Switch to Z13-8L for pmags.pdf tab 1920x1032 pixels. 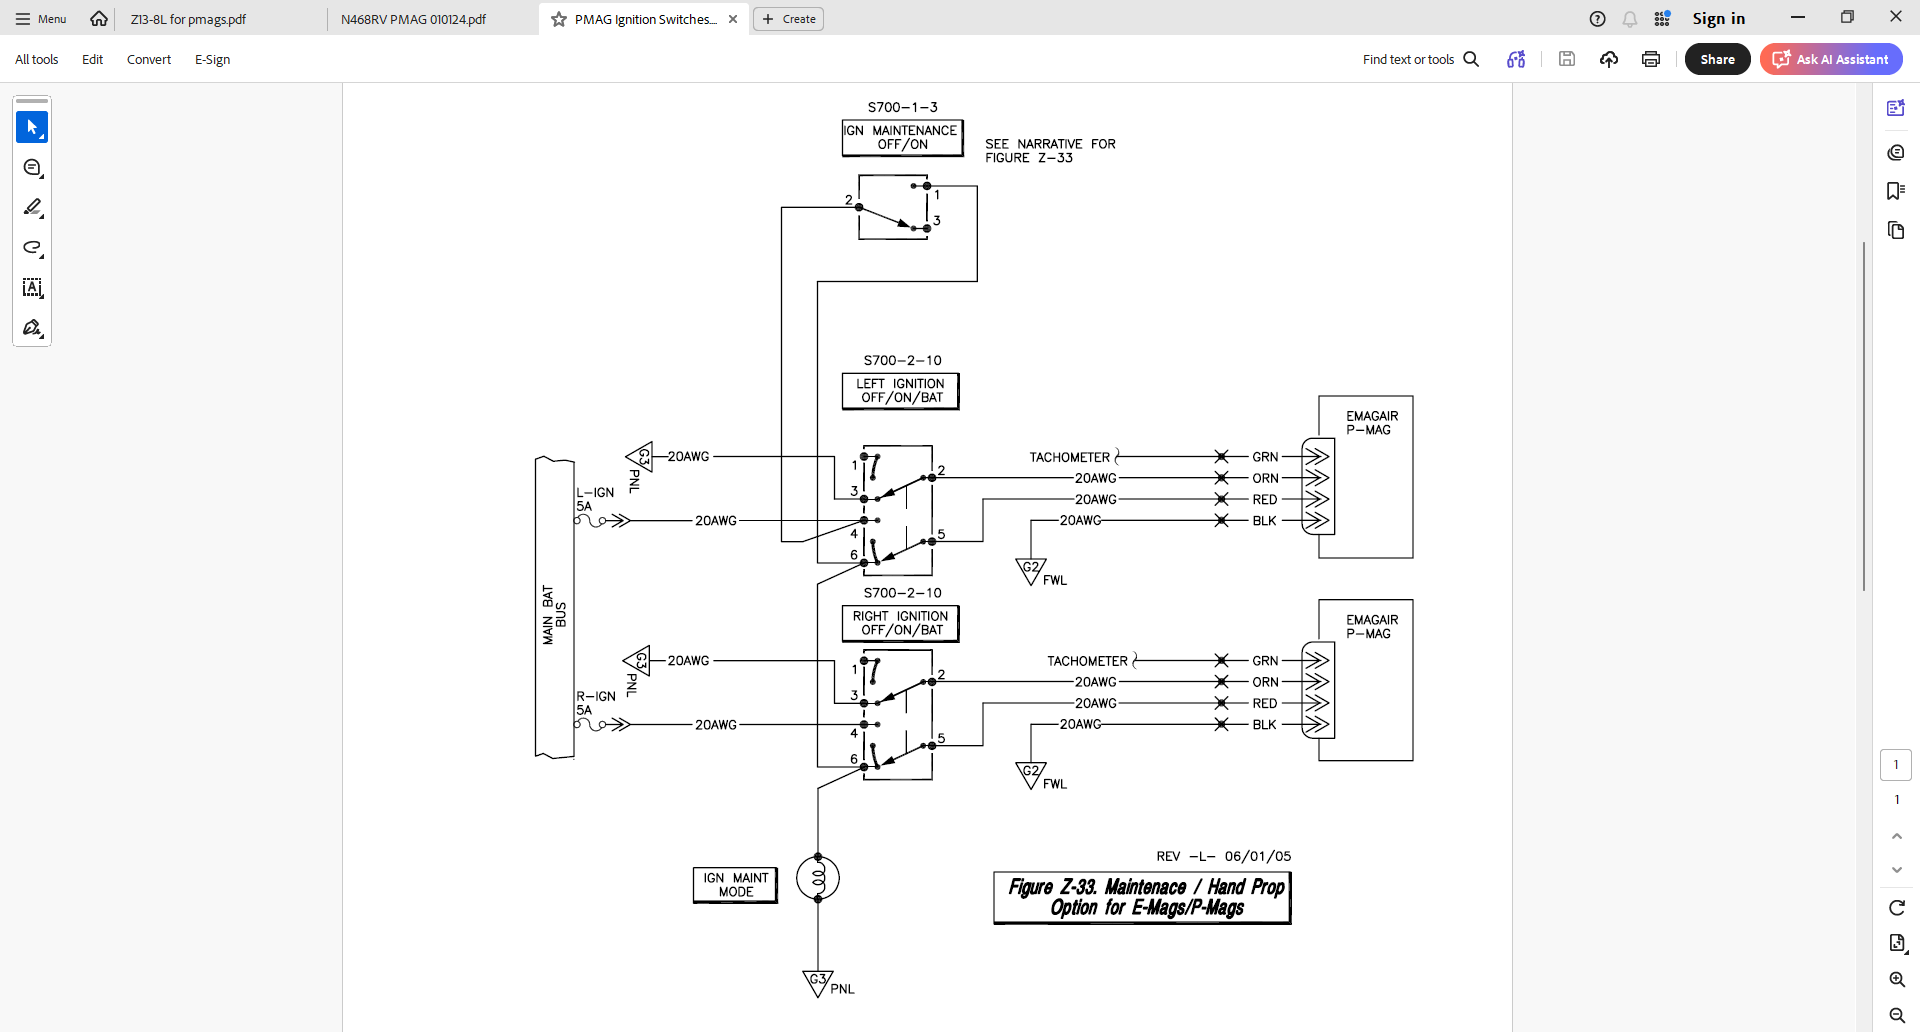point(188,19)
